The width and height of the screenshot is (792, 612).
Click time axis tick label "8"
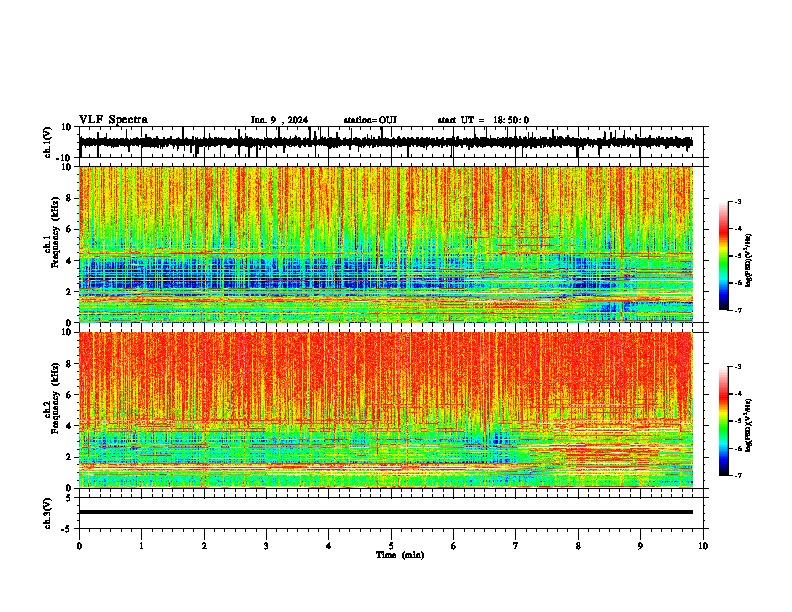pyautogui.click(x=578, y=546)
